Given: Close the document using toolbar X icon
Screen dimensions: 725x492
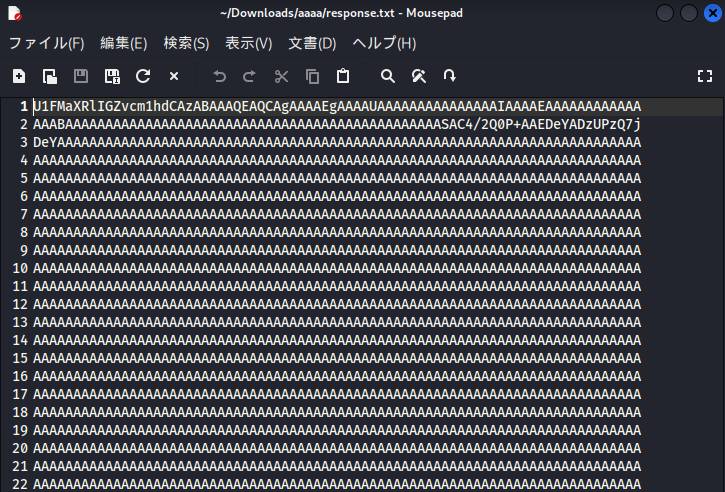Looking at the screenshot, I should tap(174, 76).
